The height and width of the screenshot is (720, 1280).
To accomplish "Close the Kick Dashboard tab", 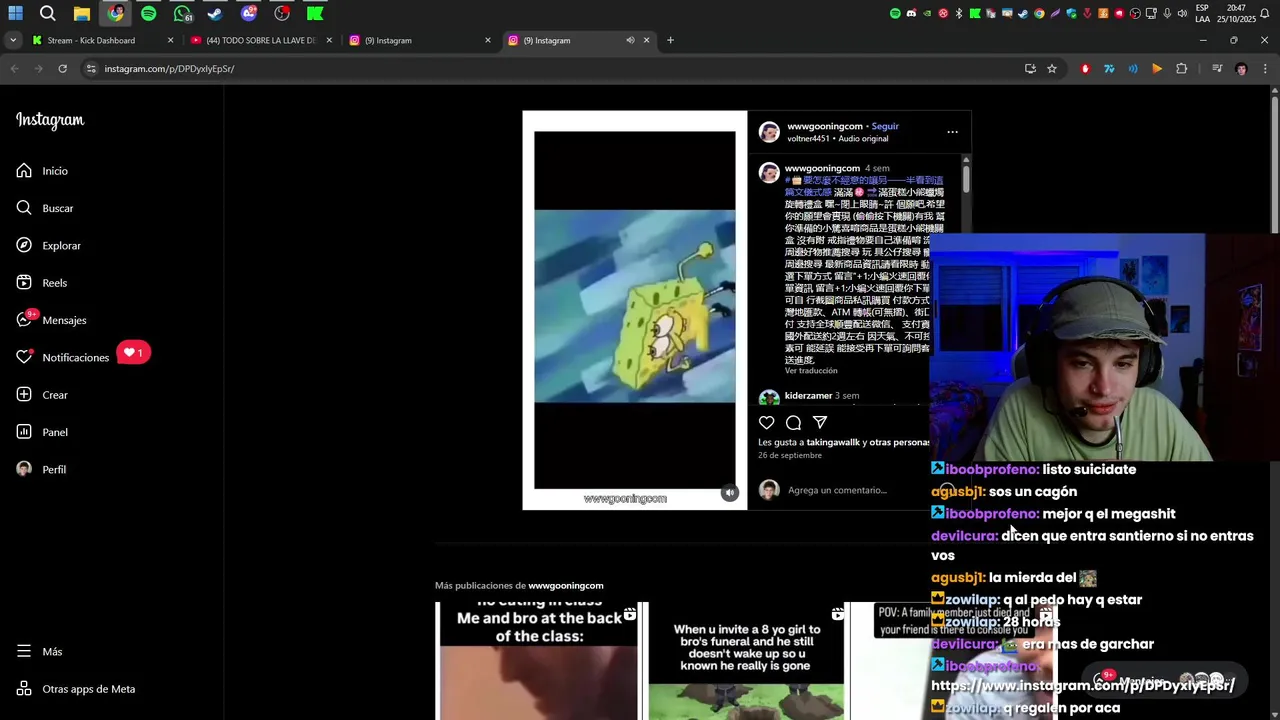I will coord(170,40).
